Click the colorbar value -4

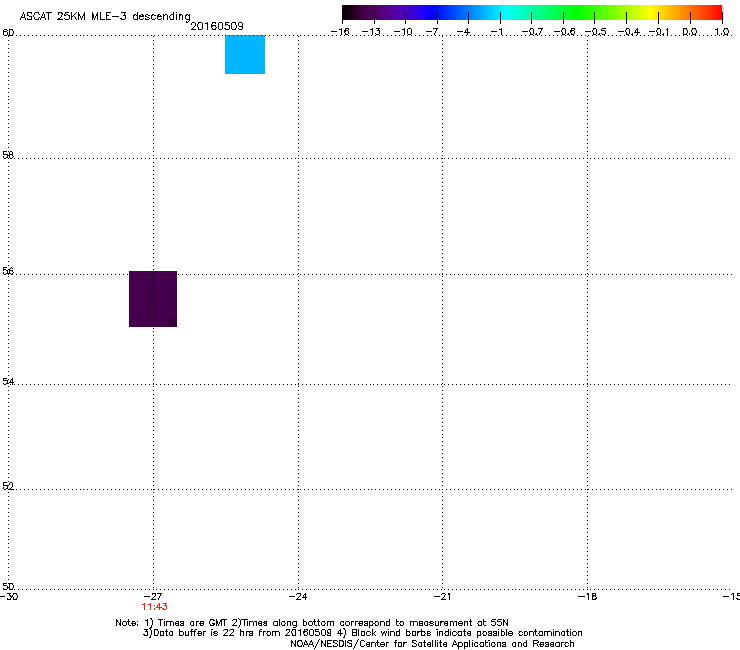click(x=464, y=32)
